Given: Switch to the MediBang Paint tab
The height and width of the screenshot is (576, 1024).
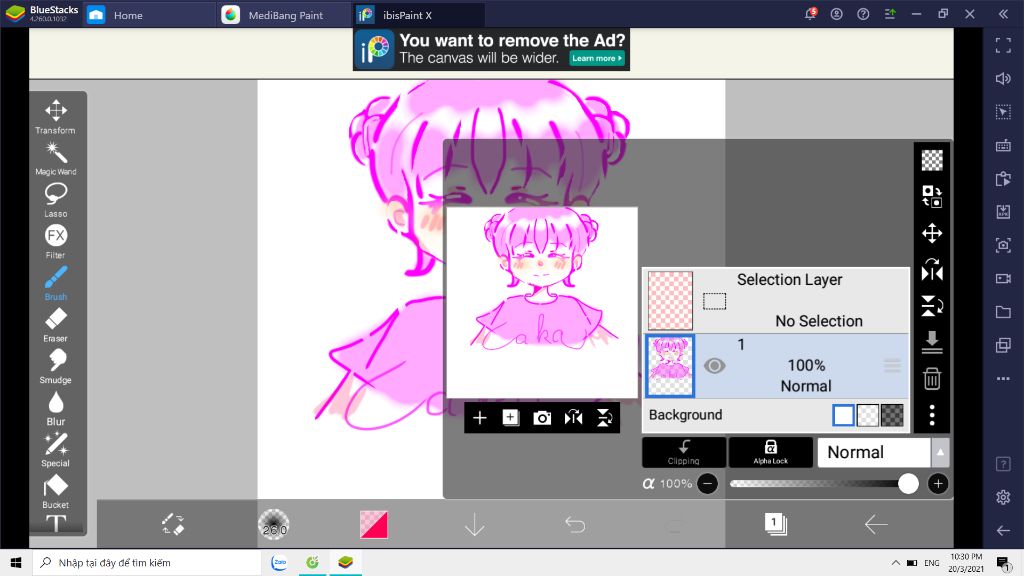Looking at the screenshot, I should pos(283,14).
